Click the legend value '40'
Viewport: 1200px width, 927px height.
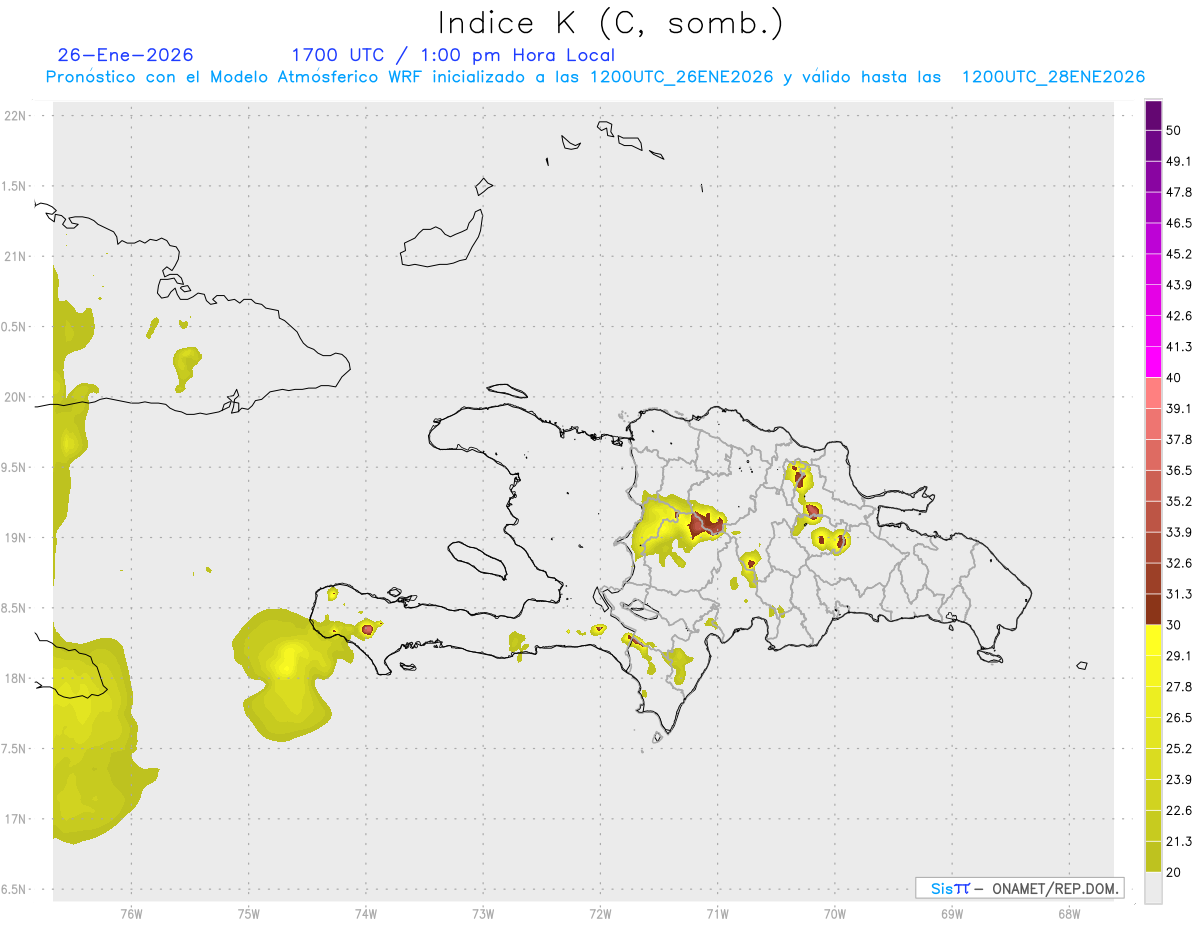[1174, 378]
